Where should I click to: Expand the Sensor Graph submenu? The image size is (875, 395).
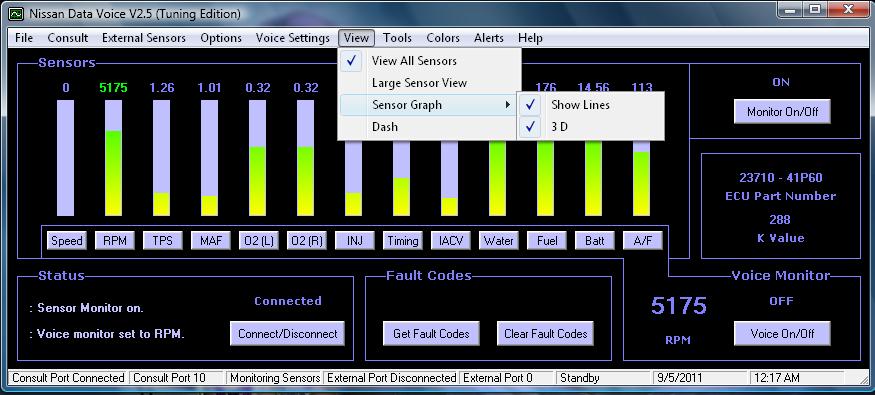(429, 105)
